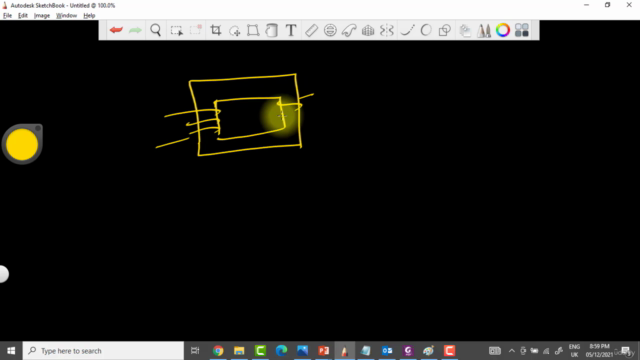Open the Layer Editor panel icon
This screenshot has height=360, width=640.
465,30
